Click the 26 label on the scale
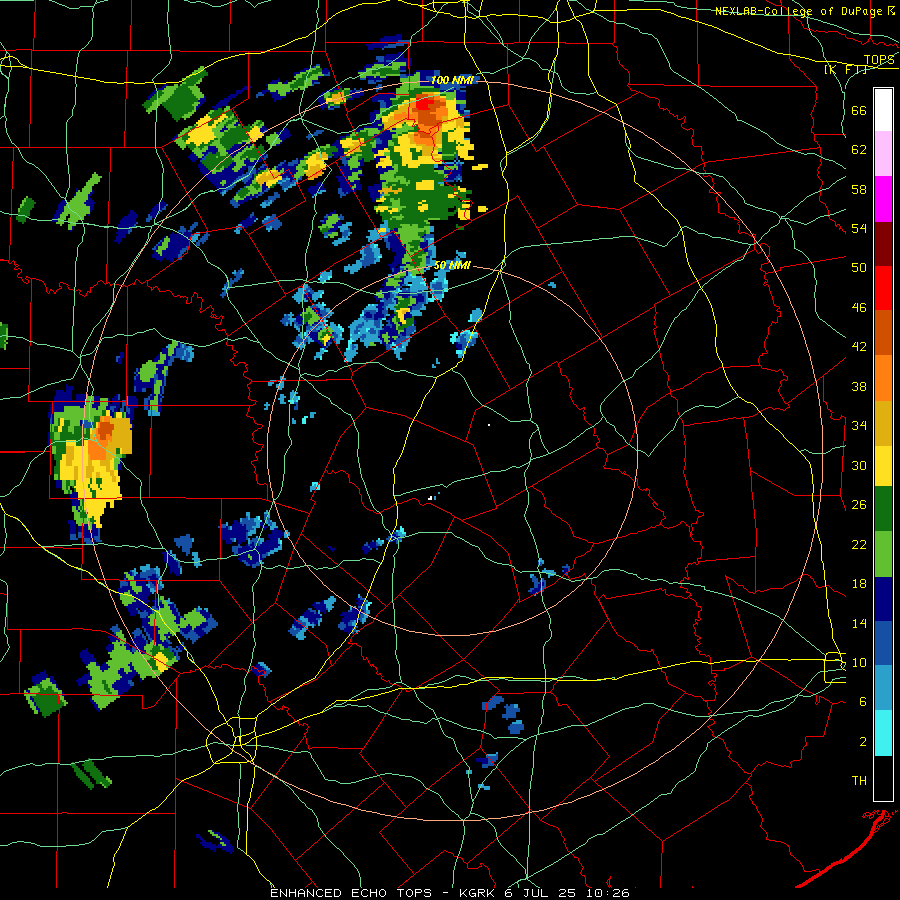 click(859, 505)
